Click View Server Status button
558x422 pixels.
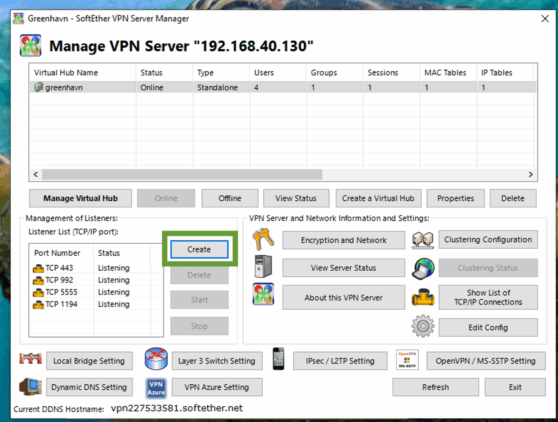click(x=344, y=268)
